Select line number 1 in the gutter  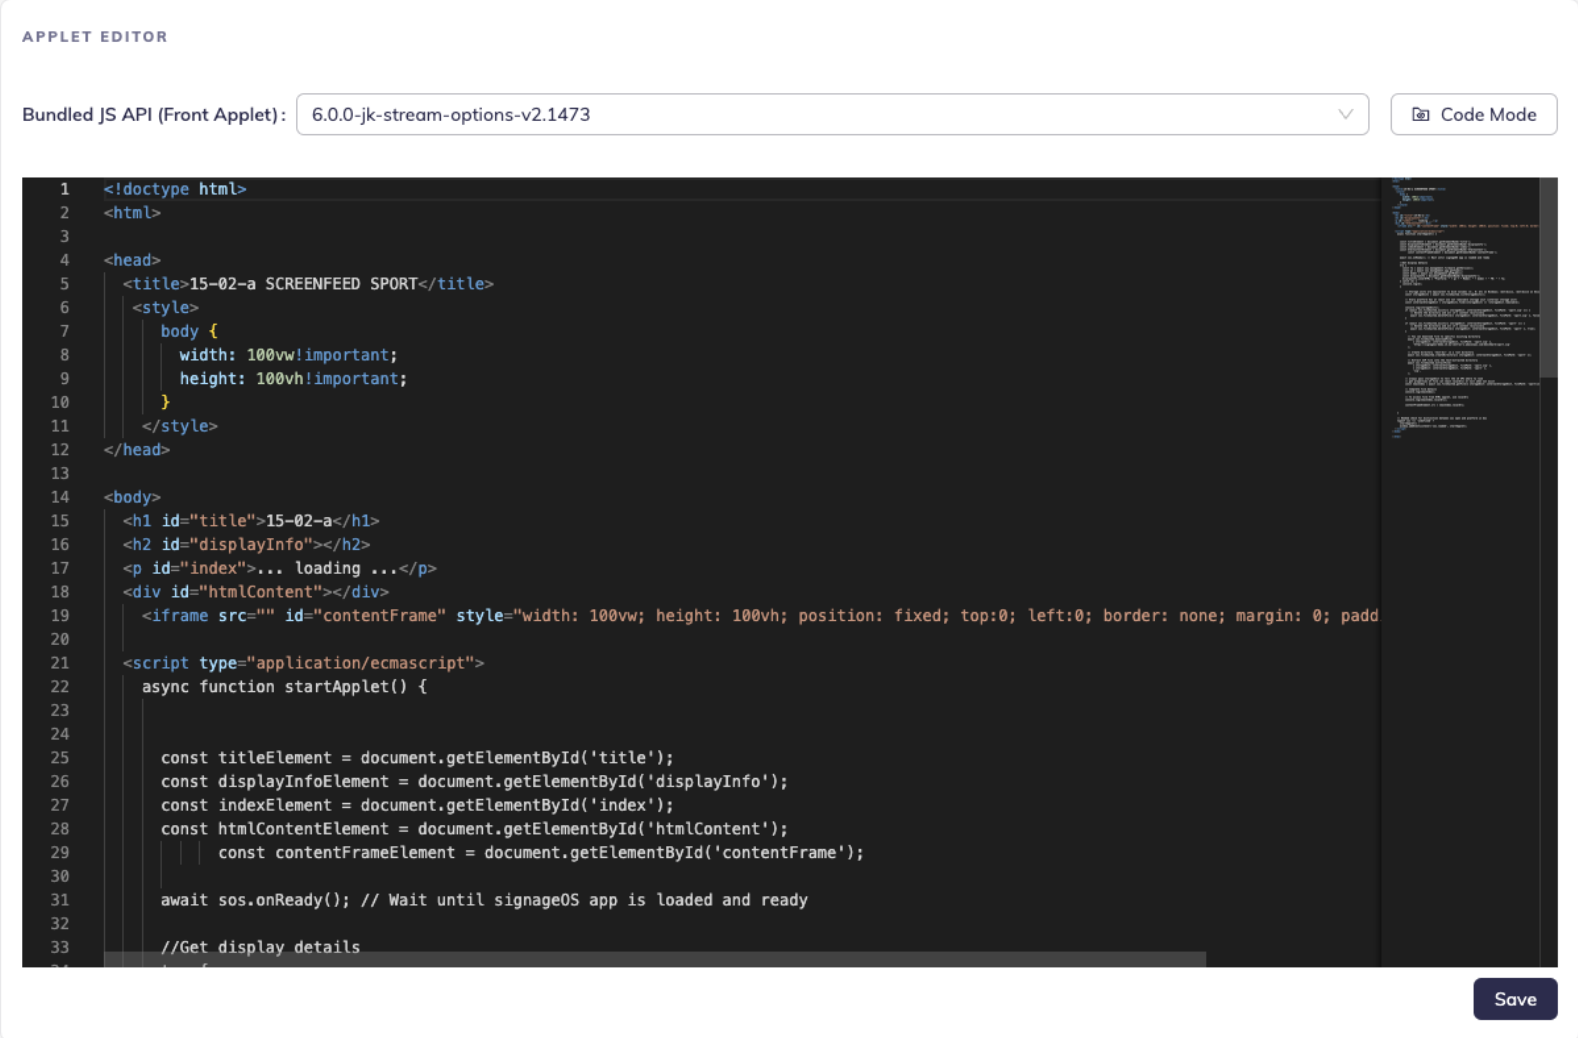64,189
